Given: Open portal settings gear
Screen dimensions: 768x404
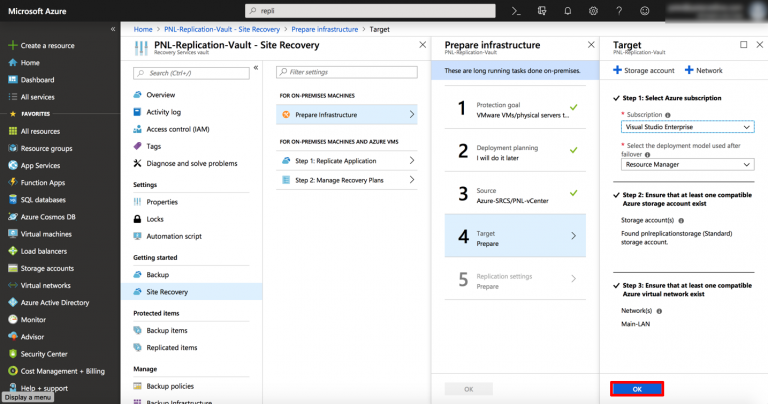Looking at the screenshot, I should click(x=593, y=11).
